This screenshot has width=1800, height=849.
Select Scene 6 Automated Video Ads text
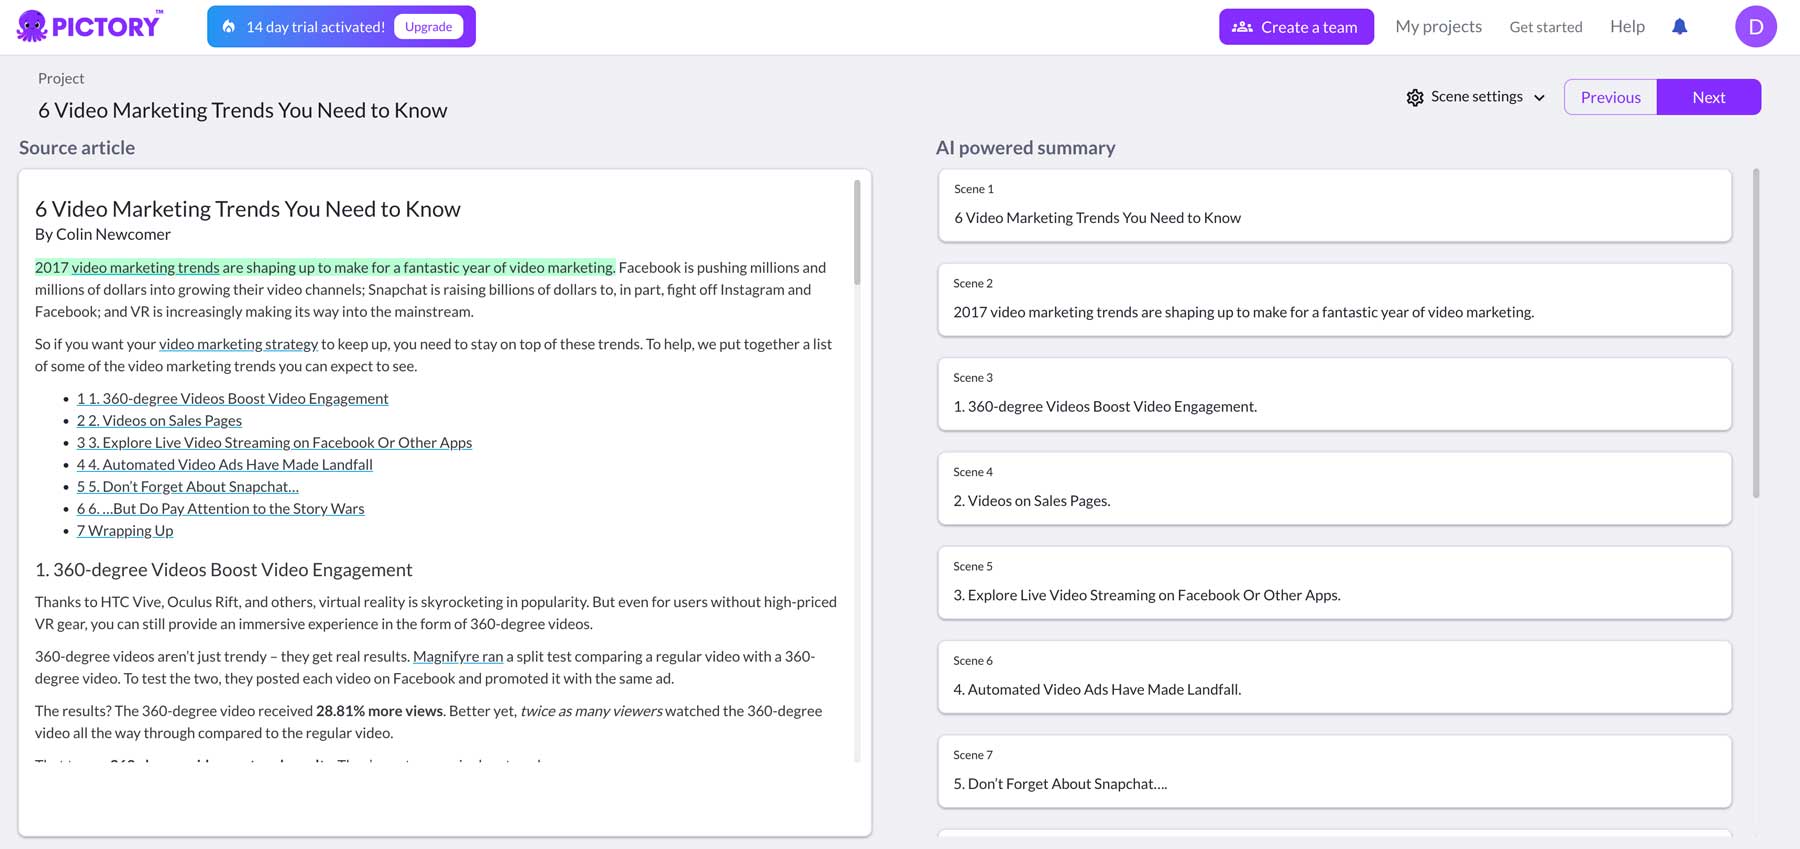click(1097, 690)
